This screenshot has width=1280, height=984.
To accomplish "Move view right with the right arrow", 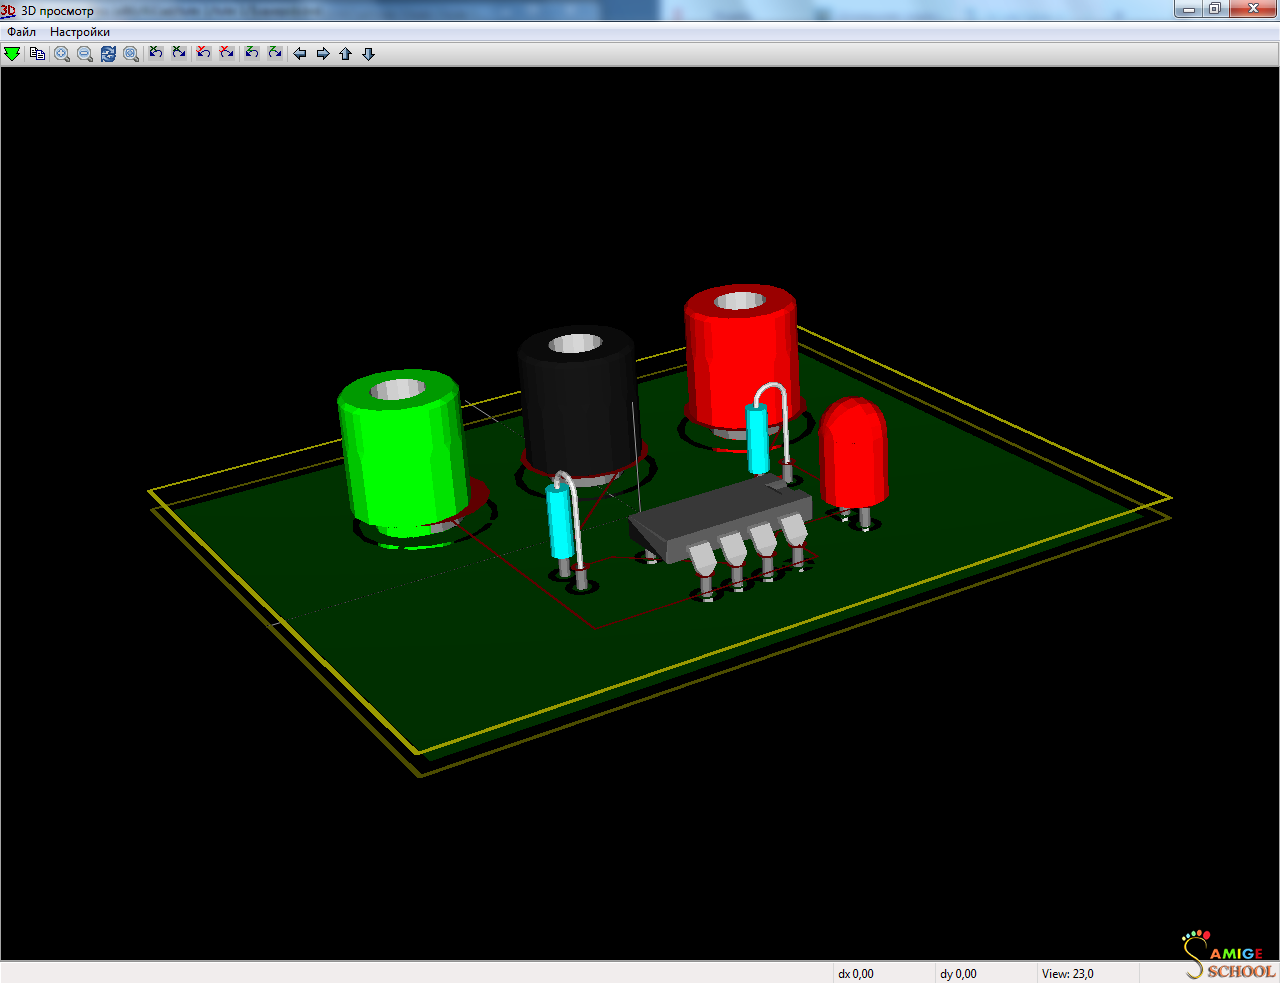I will point(323,54).
